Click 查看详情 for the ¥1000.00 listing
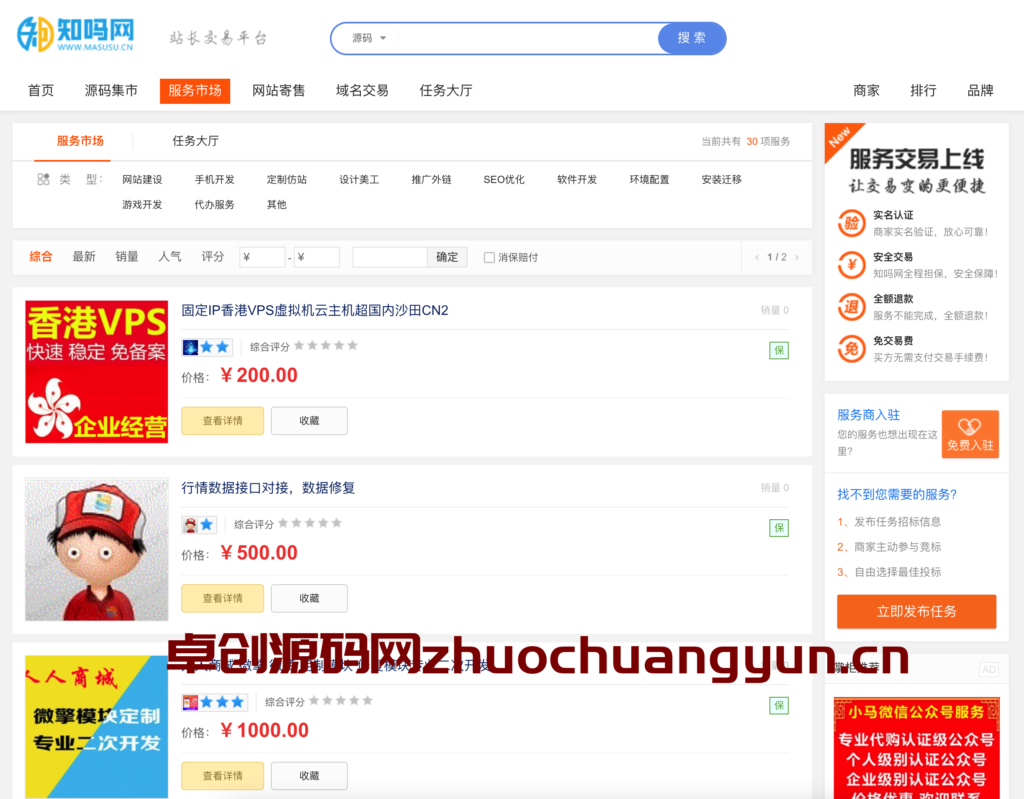Viewport: 1024px width, 799px height. tap(222, 776)
